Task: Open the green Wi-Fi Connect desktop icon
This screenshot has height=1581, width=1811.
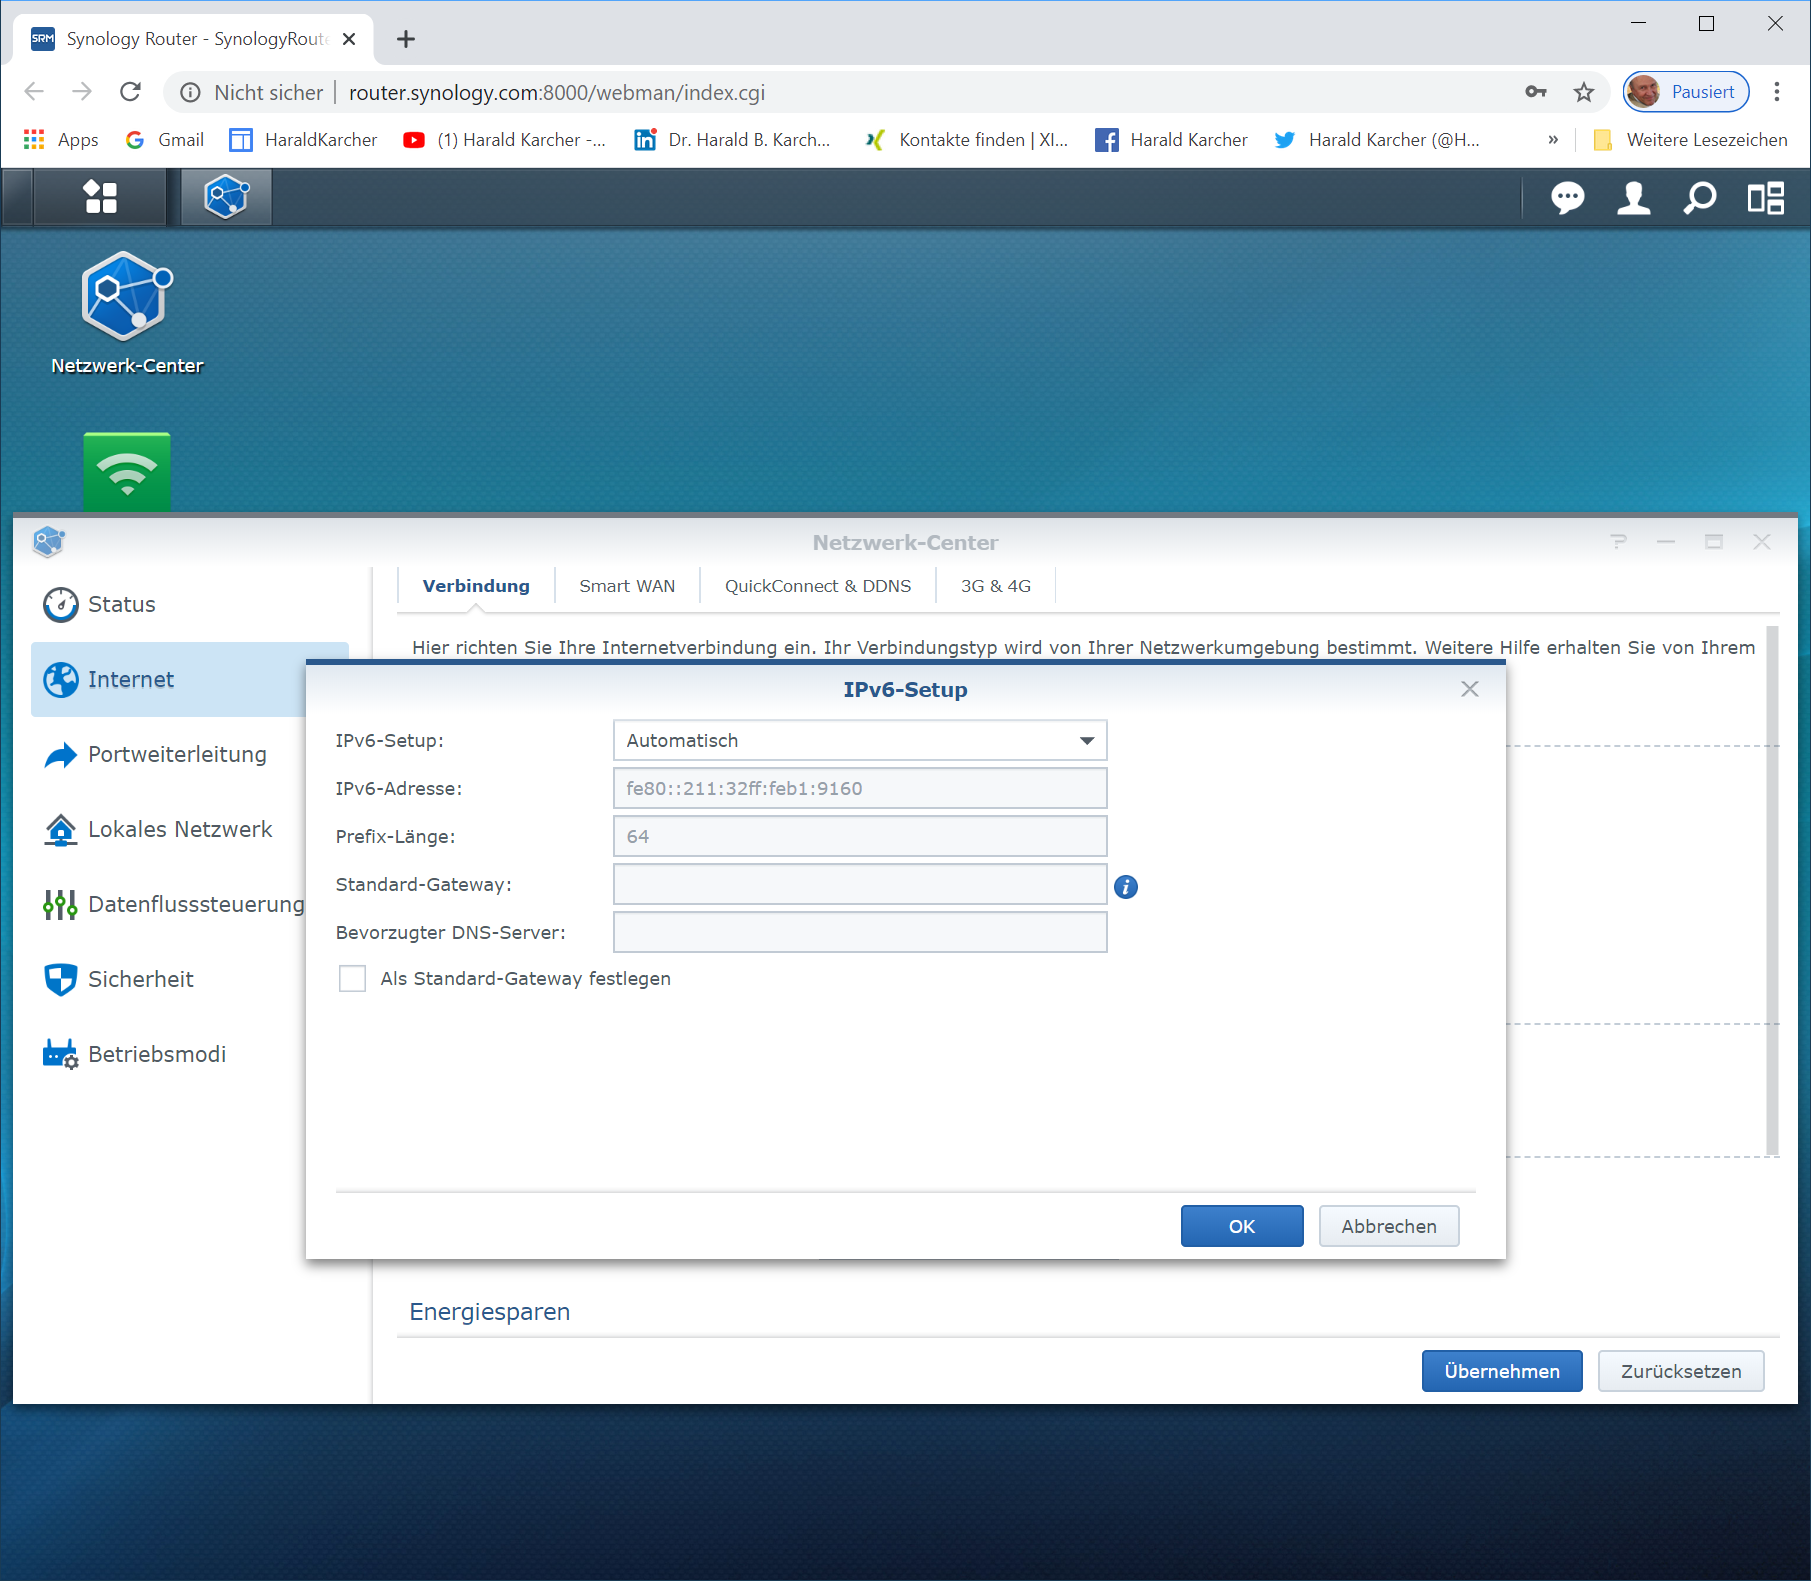Action: tap(127, 471)
